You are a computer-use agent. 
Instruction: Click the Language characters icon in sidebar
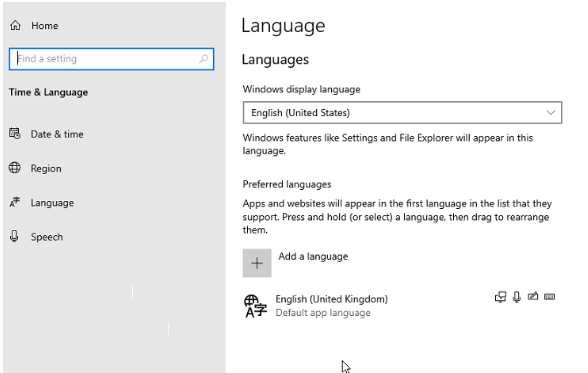click(x=15, y=202)
